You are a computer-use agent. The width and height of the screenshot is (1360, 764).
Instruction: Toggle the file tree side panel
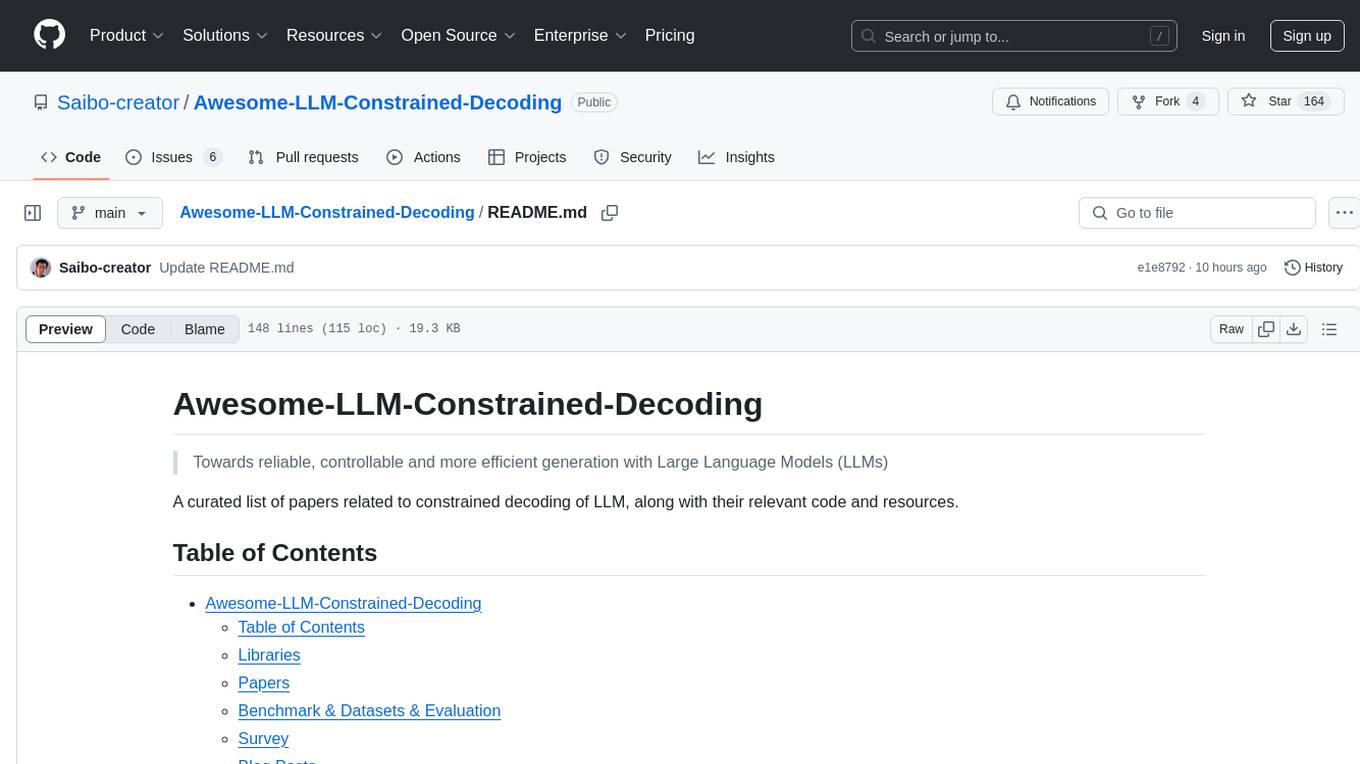tap(33, 213)
